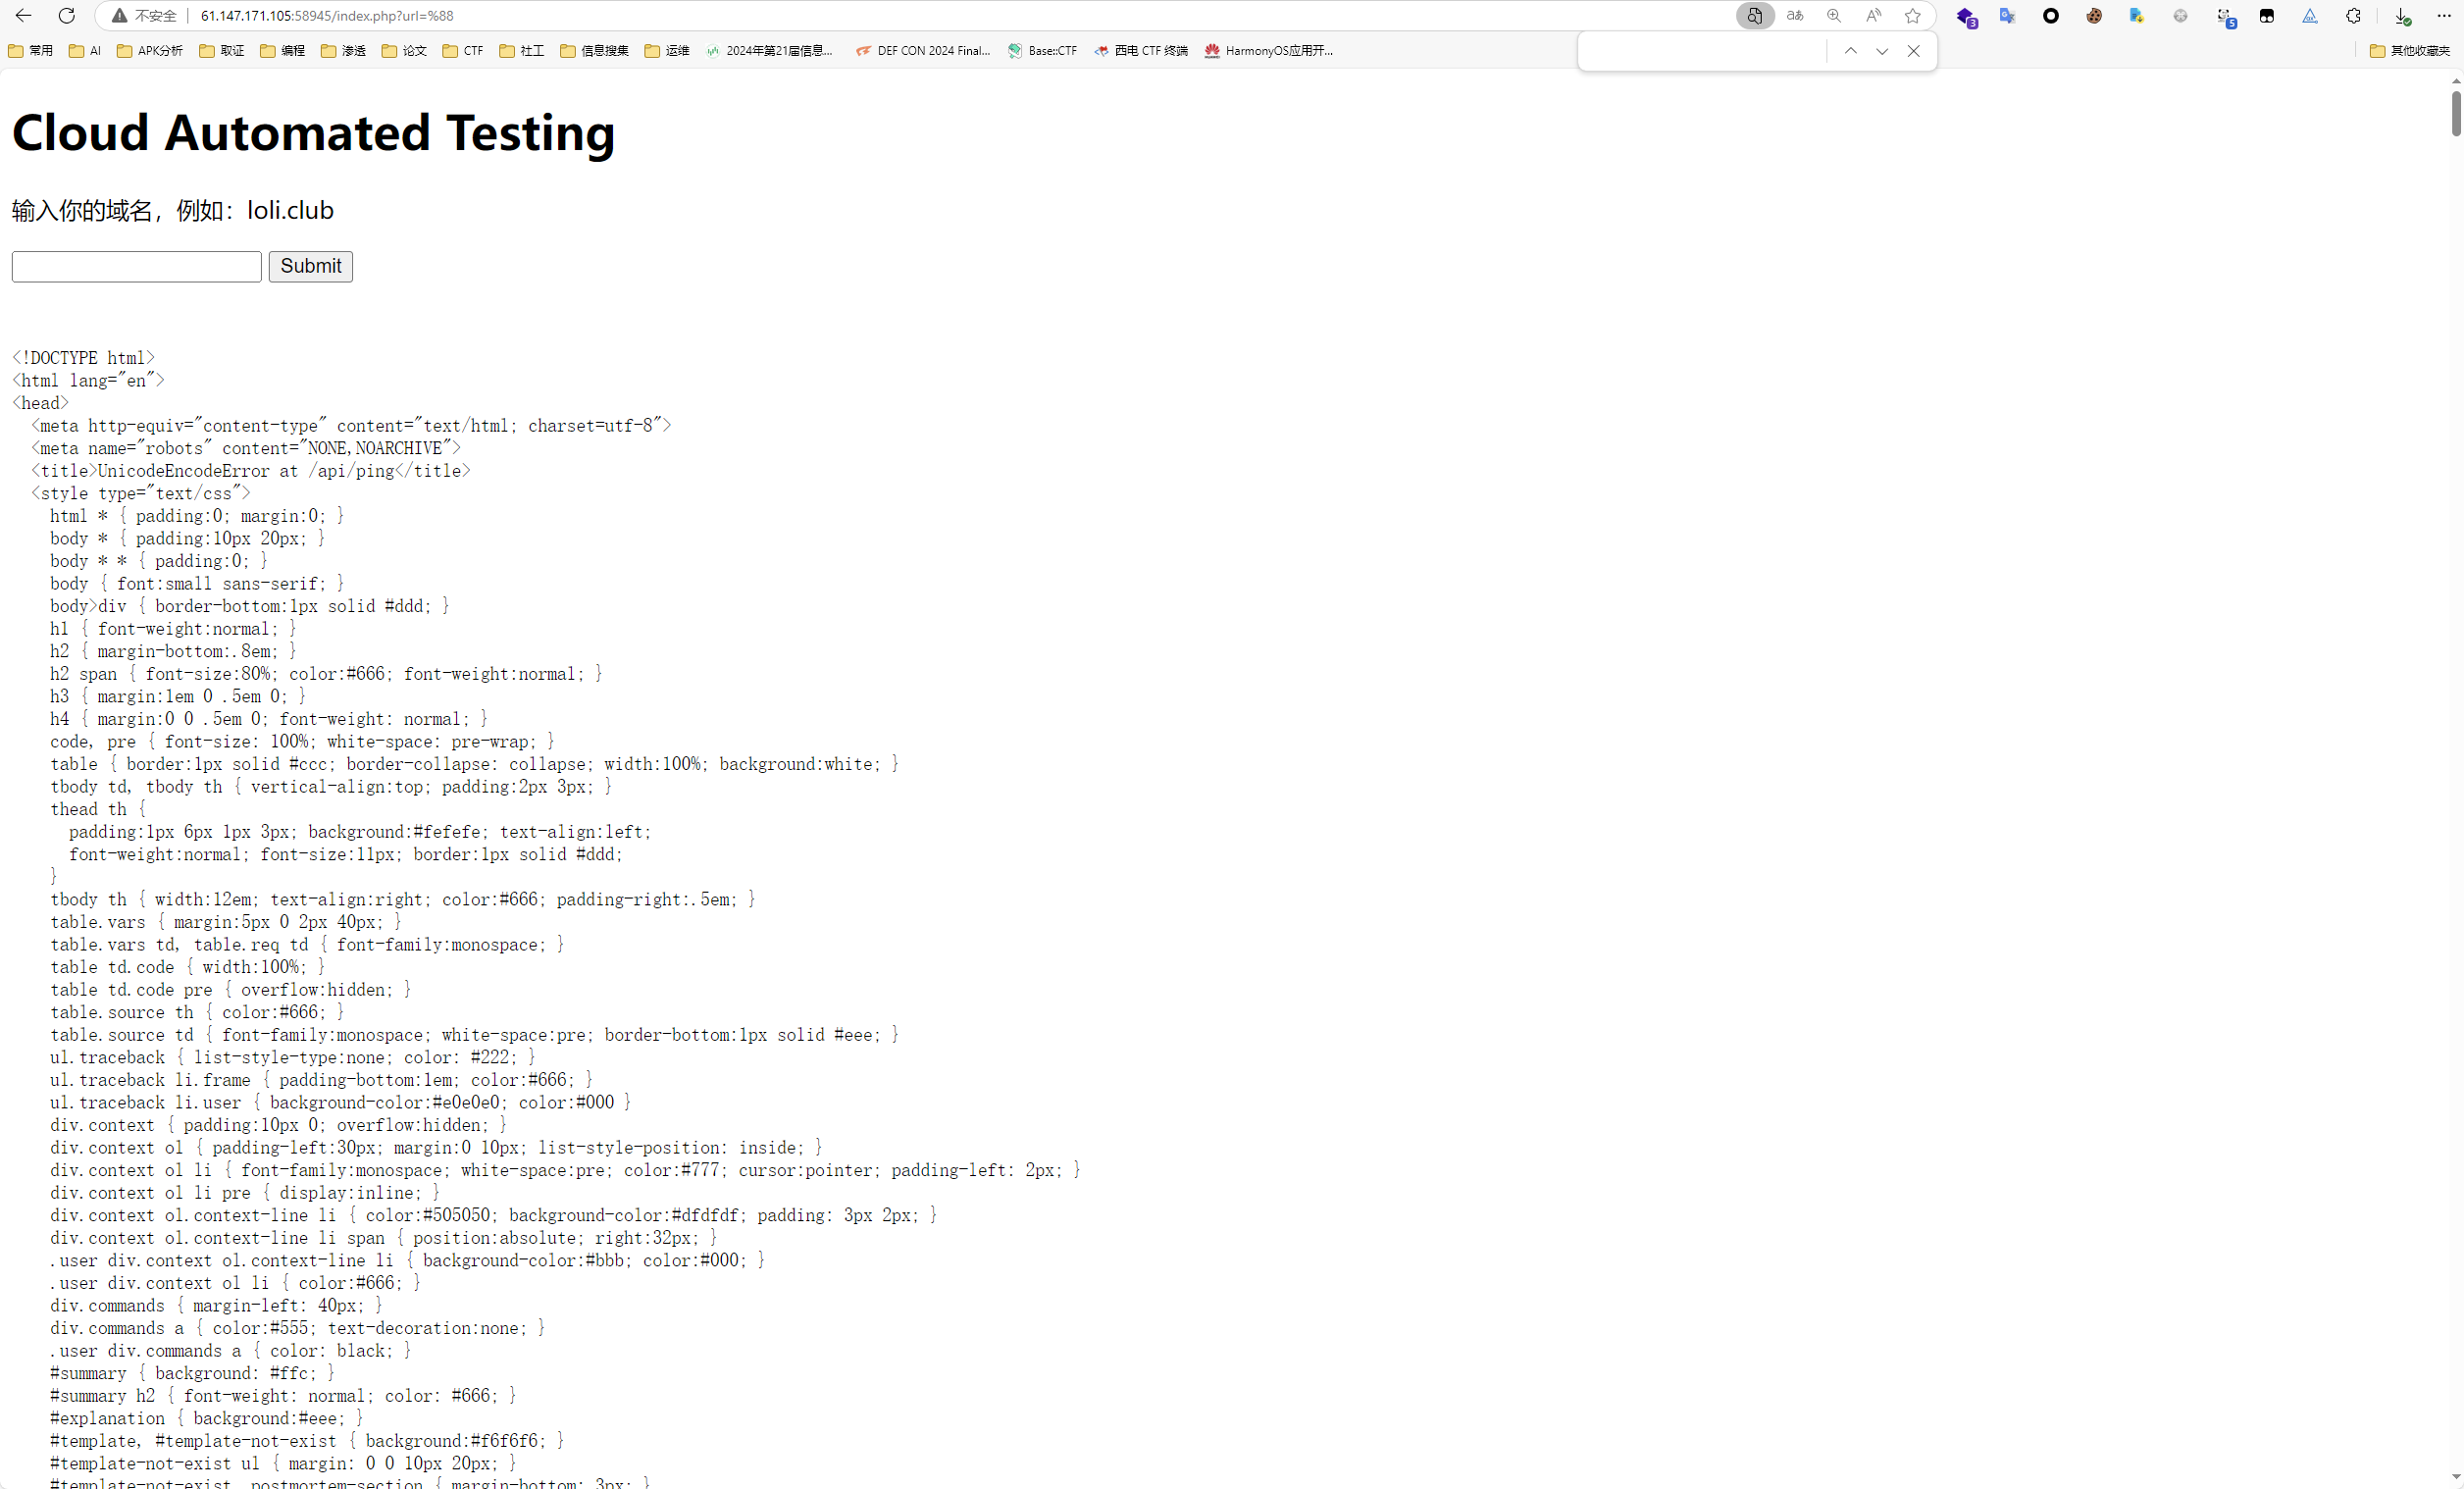Image resolution: width=2464 pixels, height=1489 pixels.
Task: Close the find on page bar
Action: pyautogui.click(x=1914, y=51)
